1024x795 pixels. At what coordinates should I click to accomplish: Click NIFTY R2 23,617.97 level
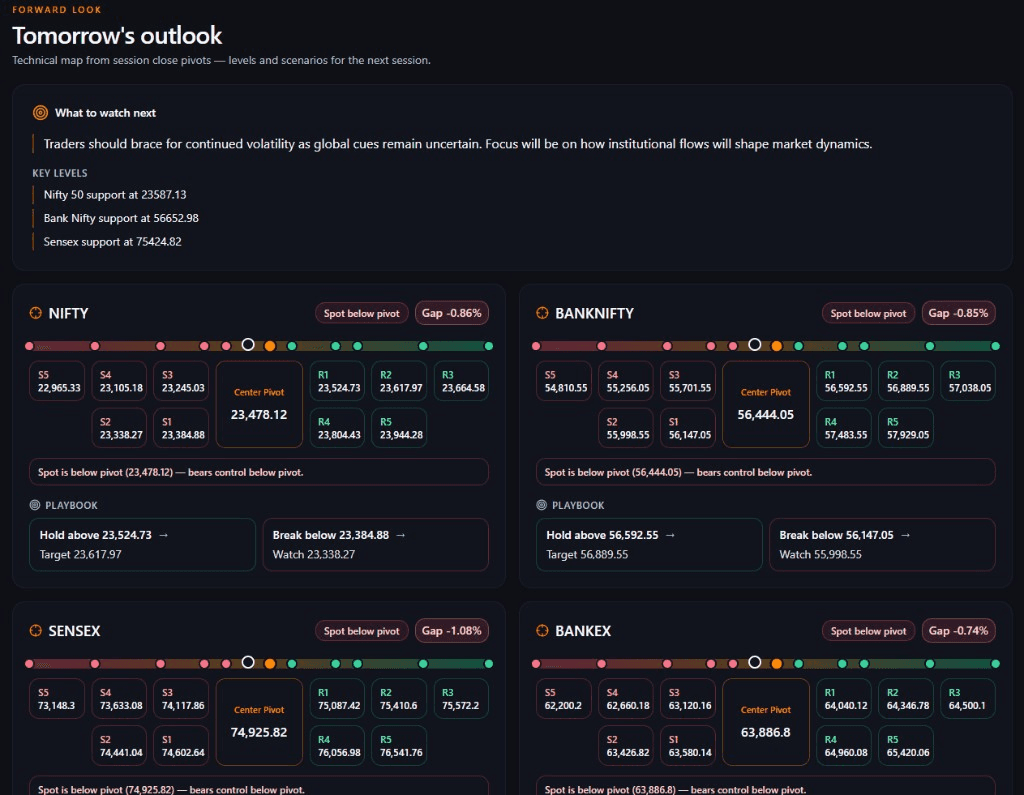click(x=399, y=381)
